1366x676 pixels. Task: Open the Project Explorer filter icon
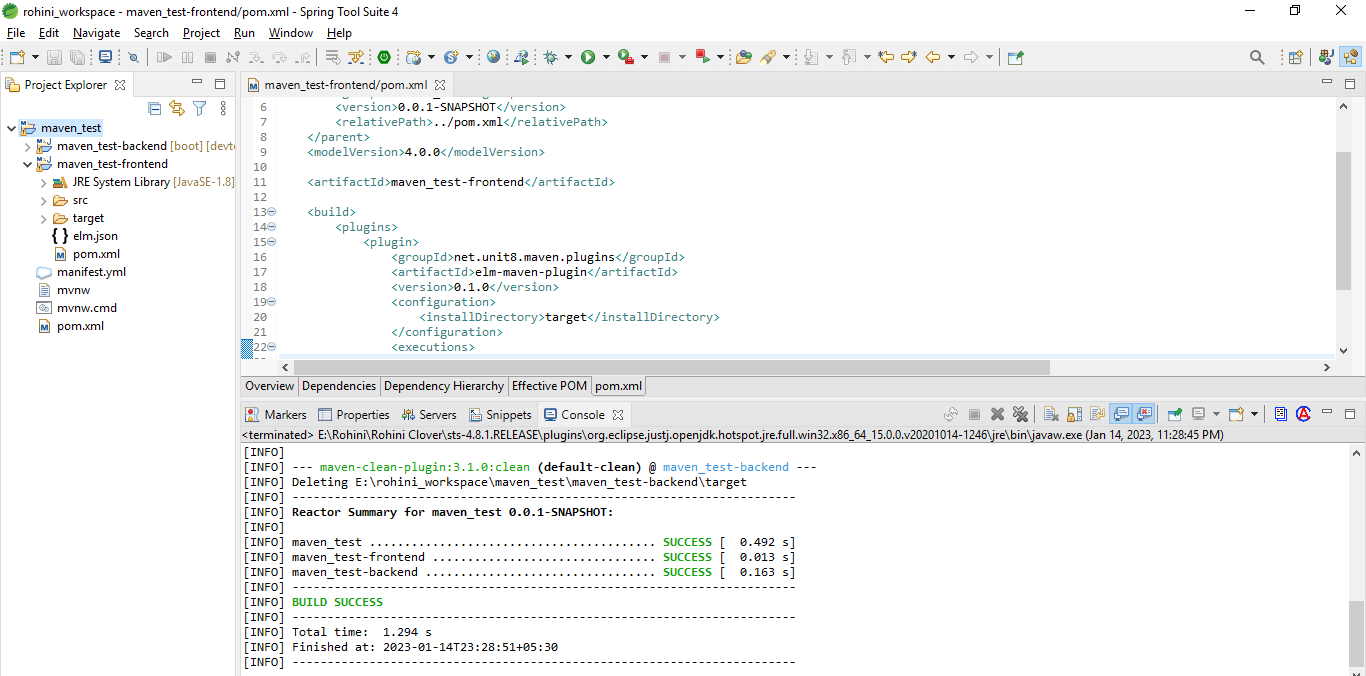pyautogui.click(x=199, y=108)
